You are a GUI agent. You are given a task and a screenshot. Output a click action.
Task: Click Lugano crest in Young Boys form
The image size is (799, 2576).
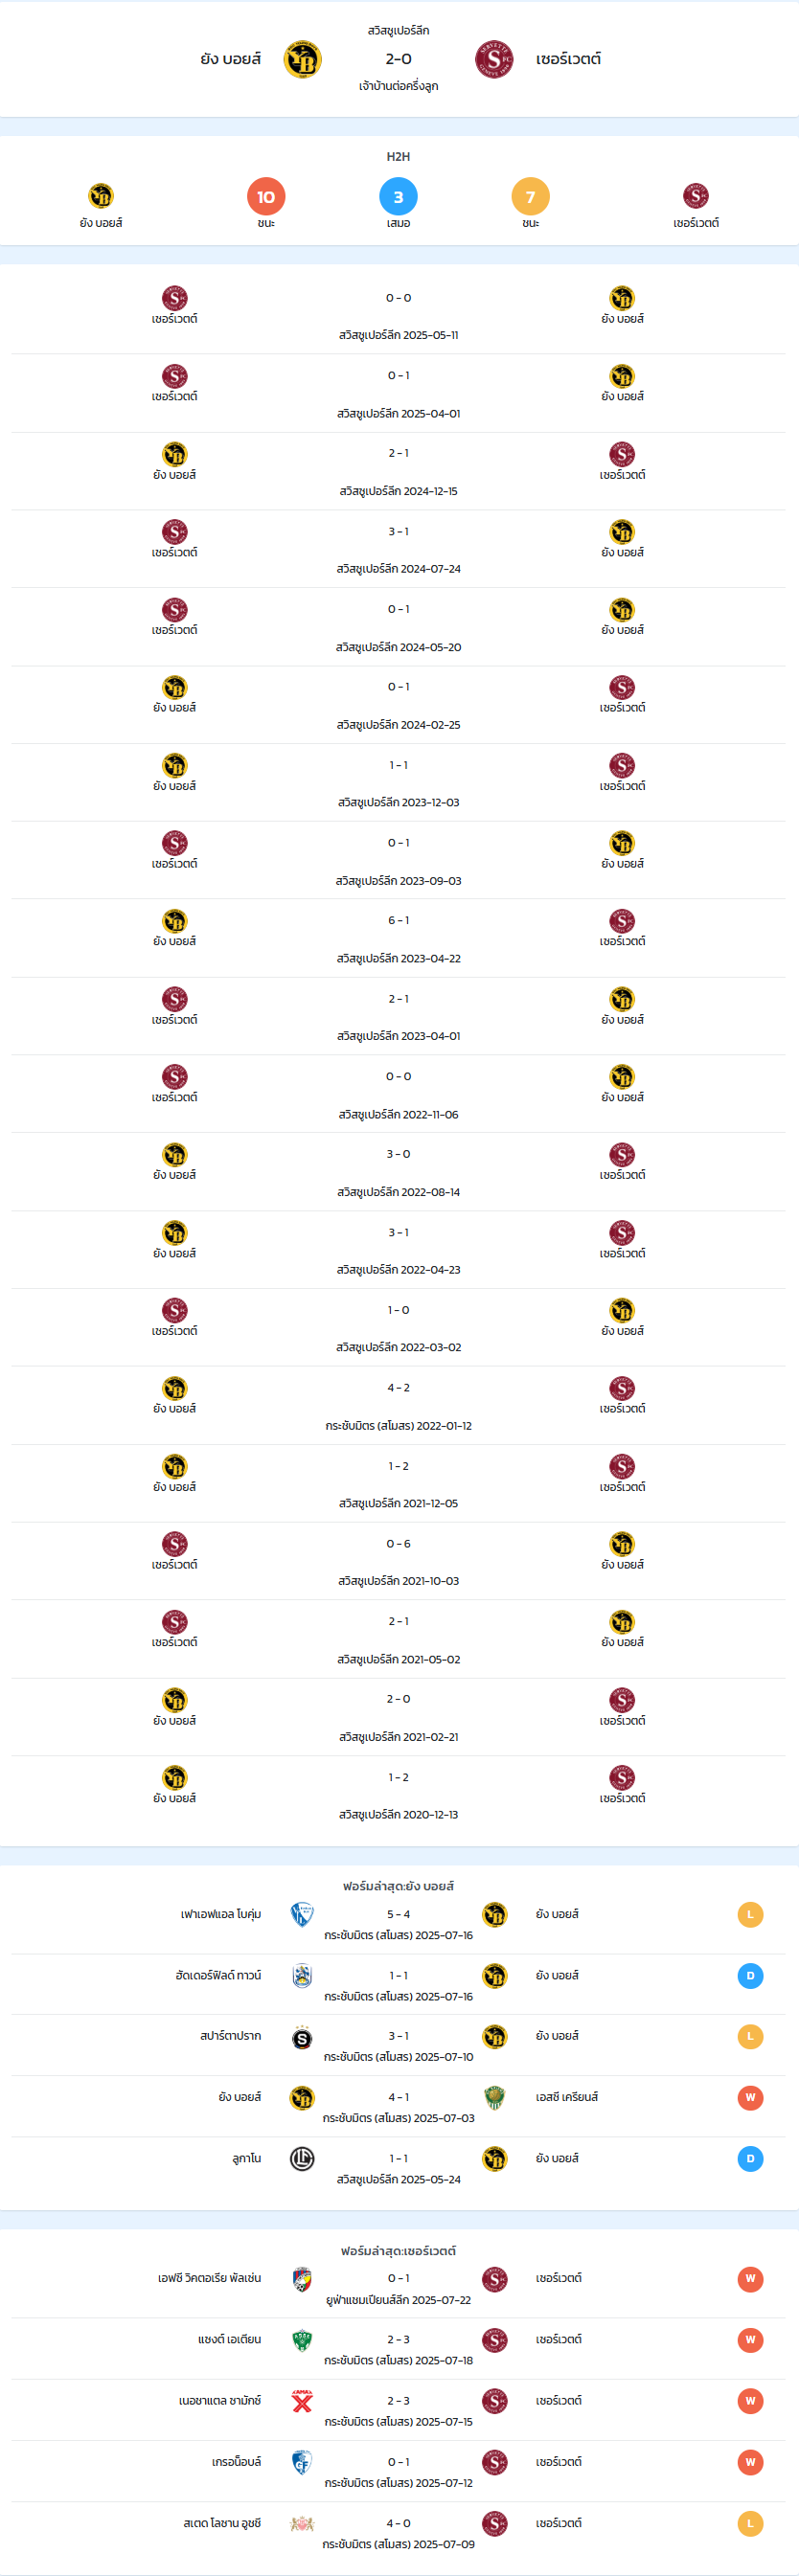pos(302,2159)
